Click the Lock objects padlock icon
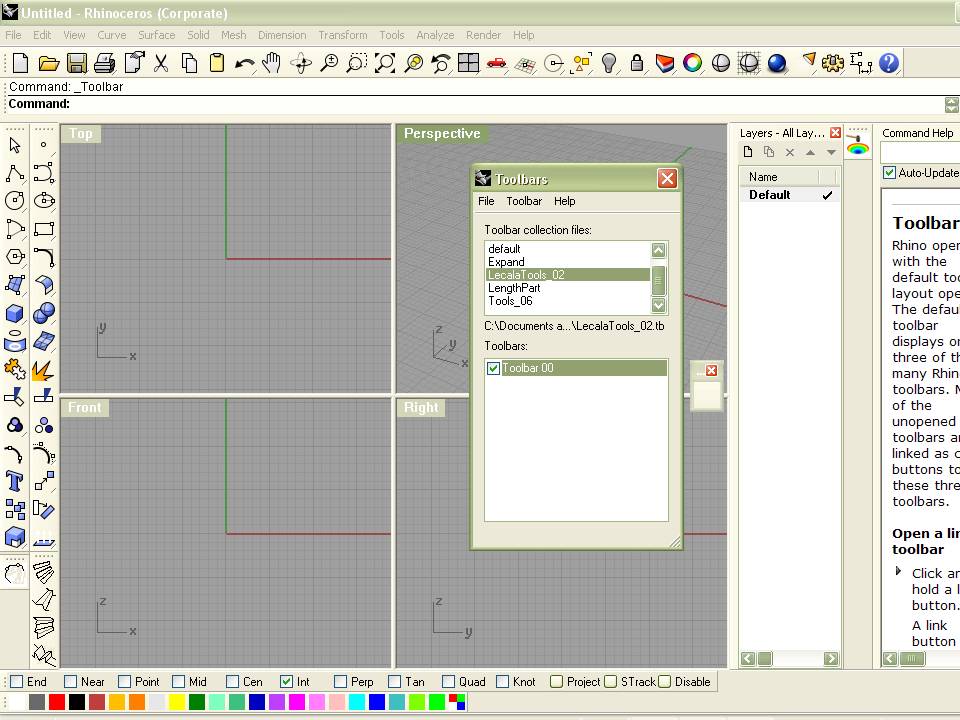This screenshot has width=960, height=720. point(637,63)
